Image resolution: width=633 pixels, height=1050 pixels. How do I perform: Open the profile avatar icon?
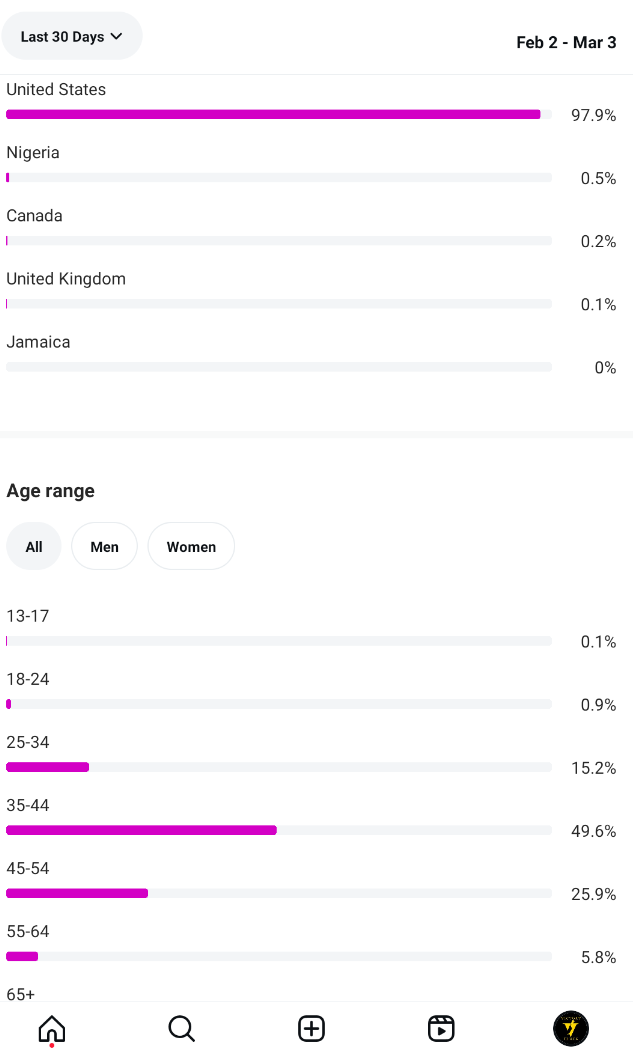[571, 1029]
